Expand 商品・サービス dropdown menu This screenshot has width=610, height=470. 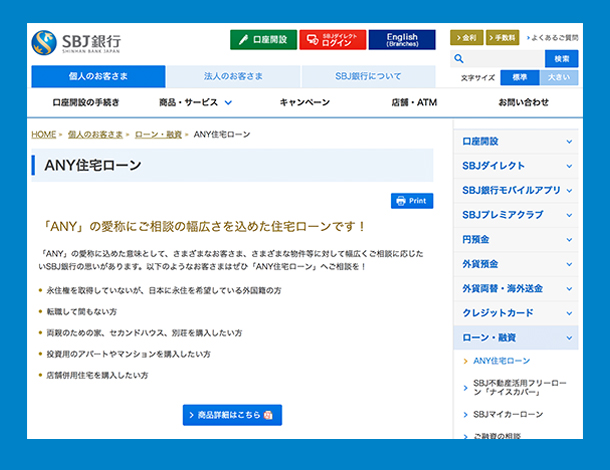195,102
